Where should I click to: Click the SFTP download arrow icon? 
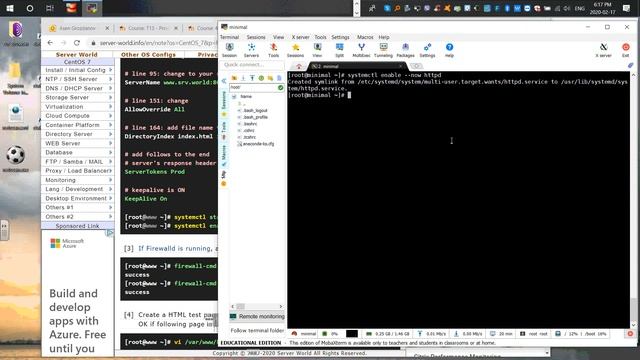point(243,78)
